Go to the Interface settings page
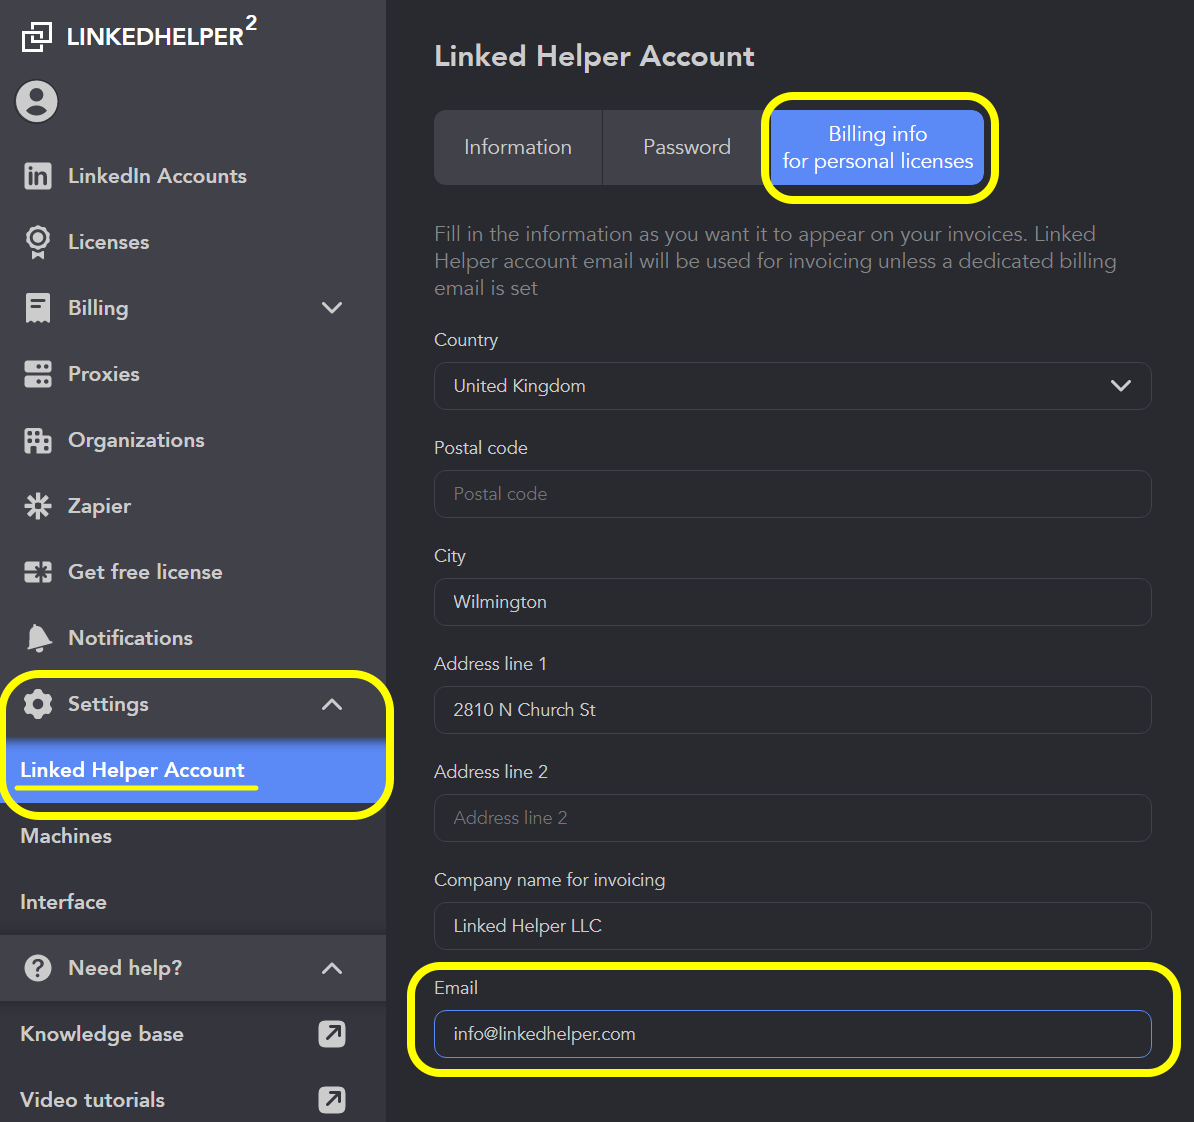Viewport: 1194px width, 1122px height. click(x=63, y=902)
